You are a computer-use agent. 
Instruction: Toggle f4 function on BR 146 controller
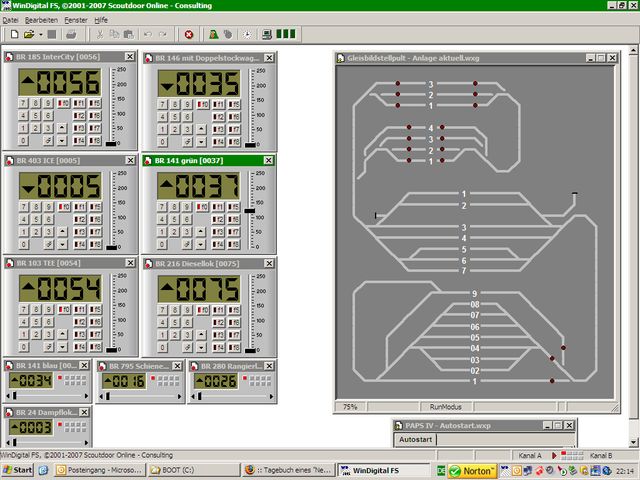tap(218, 142)
